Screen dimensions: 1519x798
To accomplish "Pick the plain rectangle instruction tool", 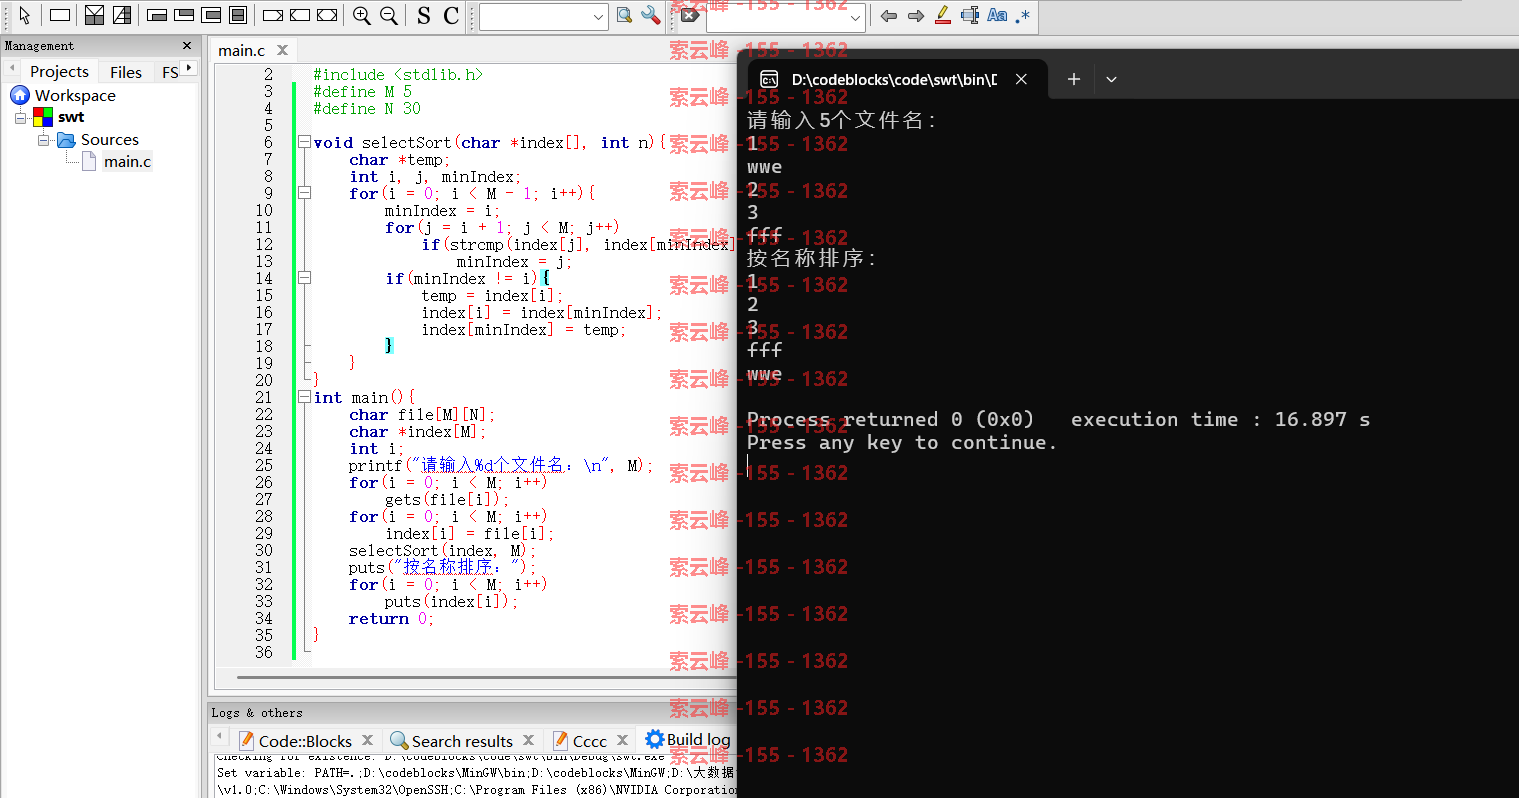I will (x=60, y=15).
